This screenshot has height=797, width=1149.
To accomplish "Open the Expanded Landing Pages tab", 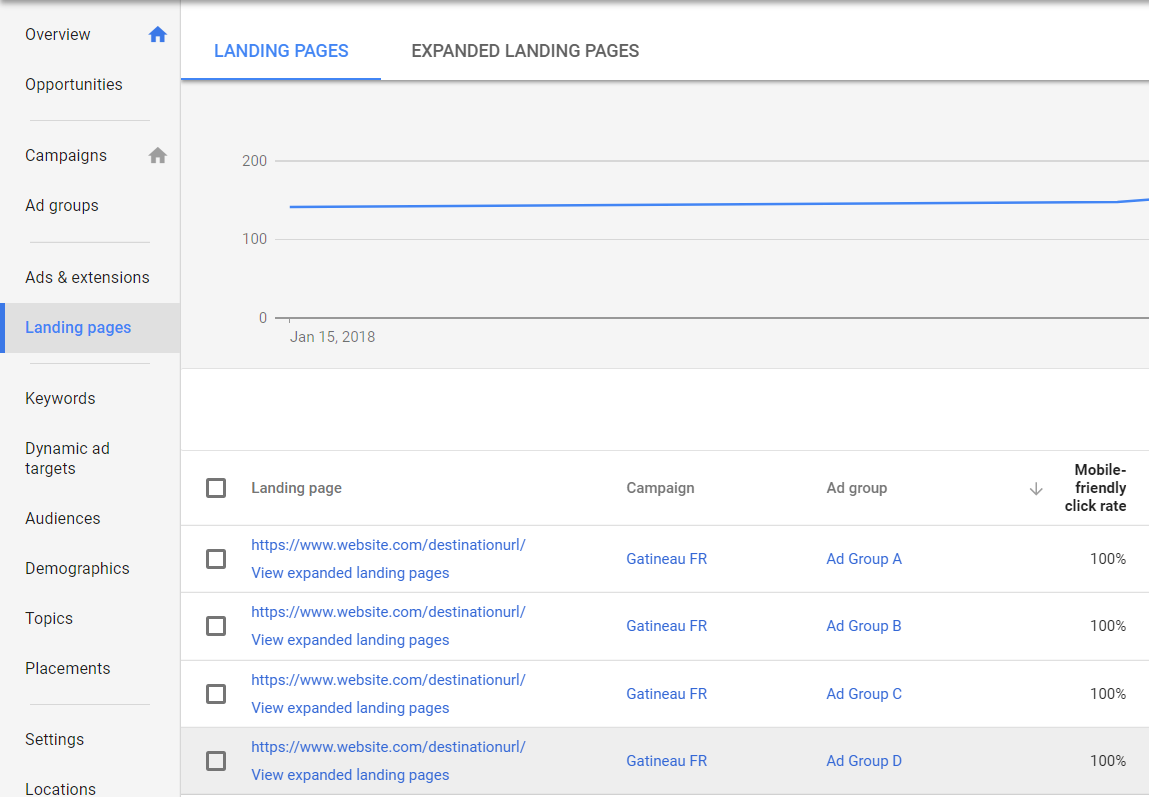I will click(525, 51).
